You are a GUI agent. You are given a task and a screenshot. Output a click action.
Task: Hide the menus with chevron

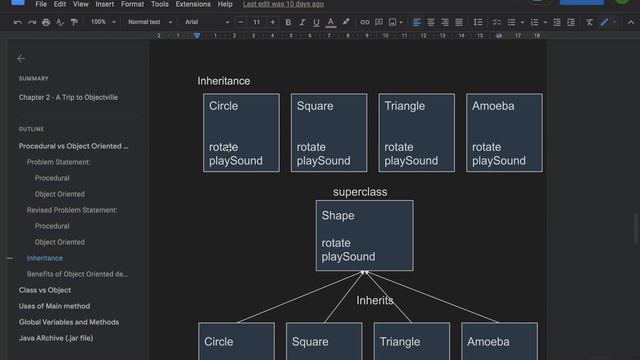(x=631, y=22)
